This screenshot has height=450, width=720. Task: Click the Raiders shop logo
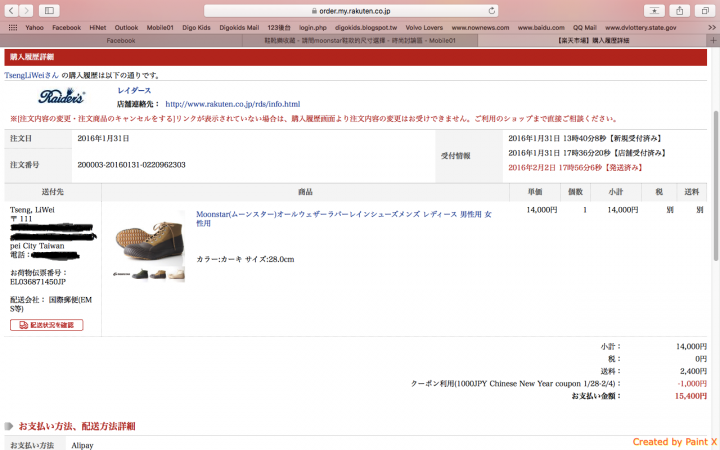tap(62, 96)
